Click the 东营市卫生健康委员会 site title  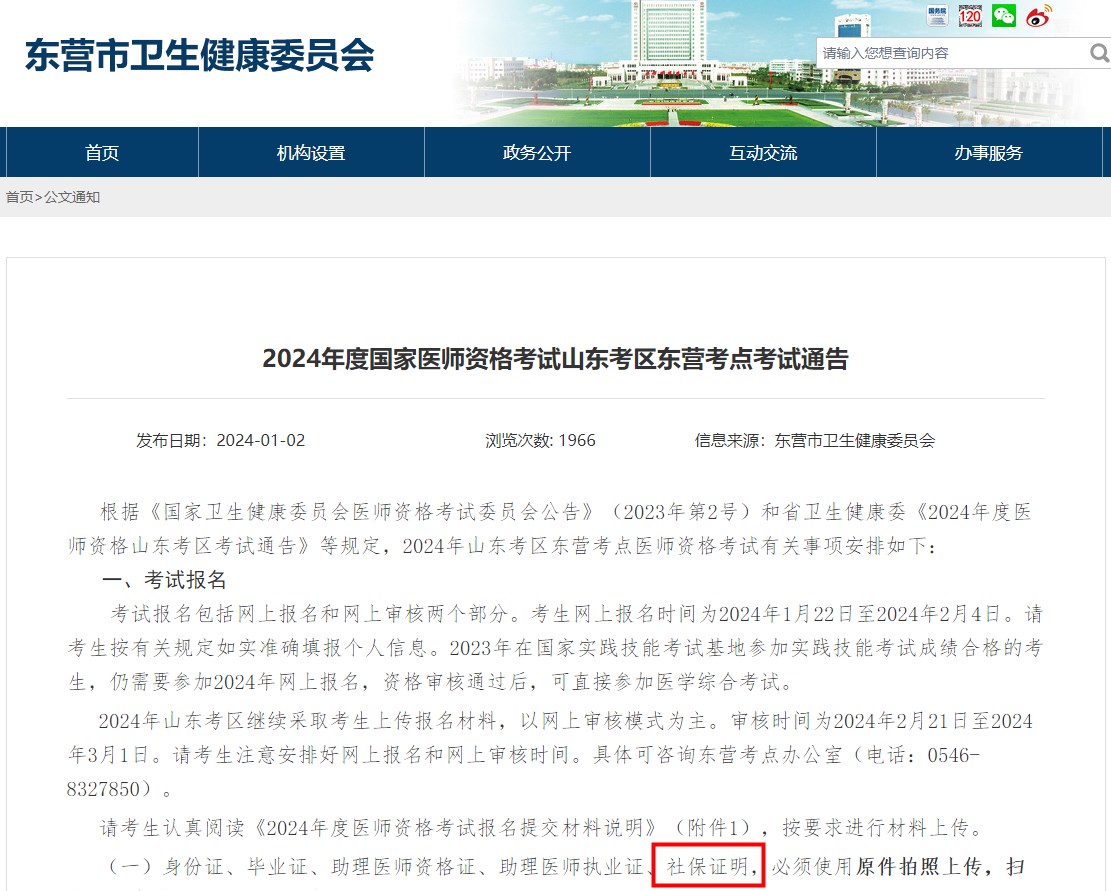click(199, 55)
